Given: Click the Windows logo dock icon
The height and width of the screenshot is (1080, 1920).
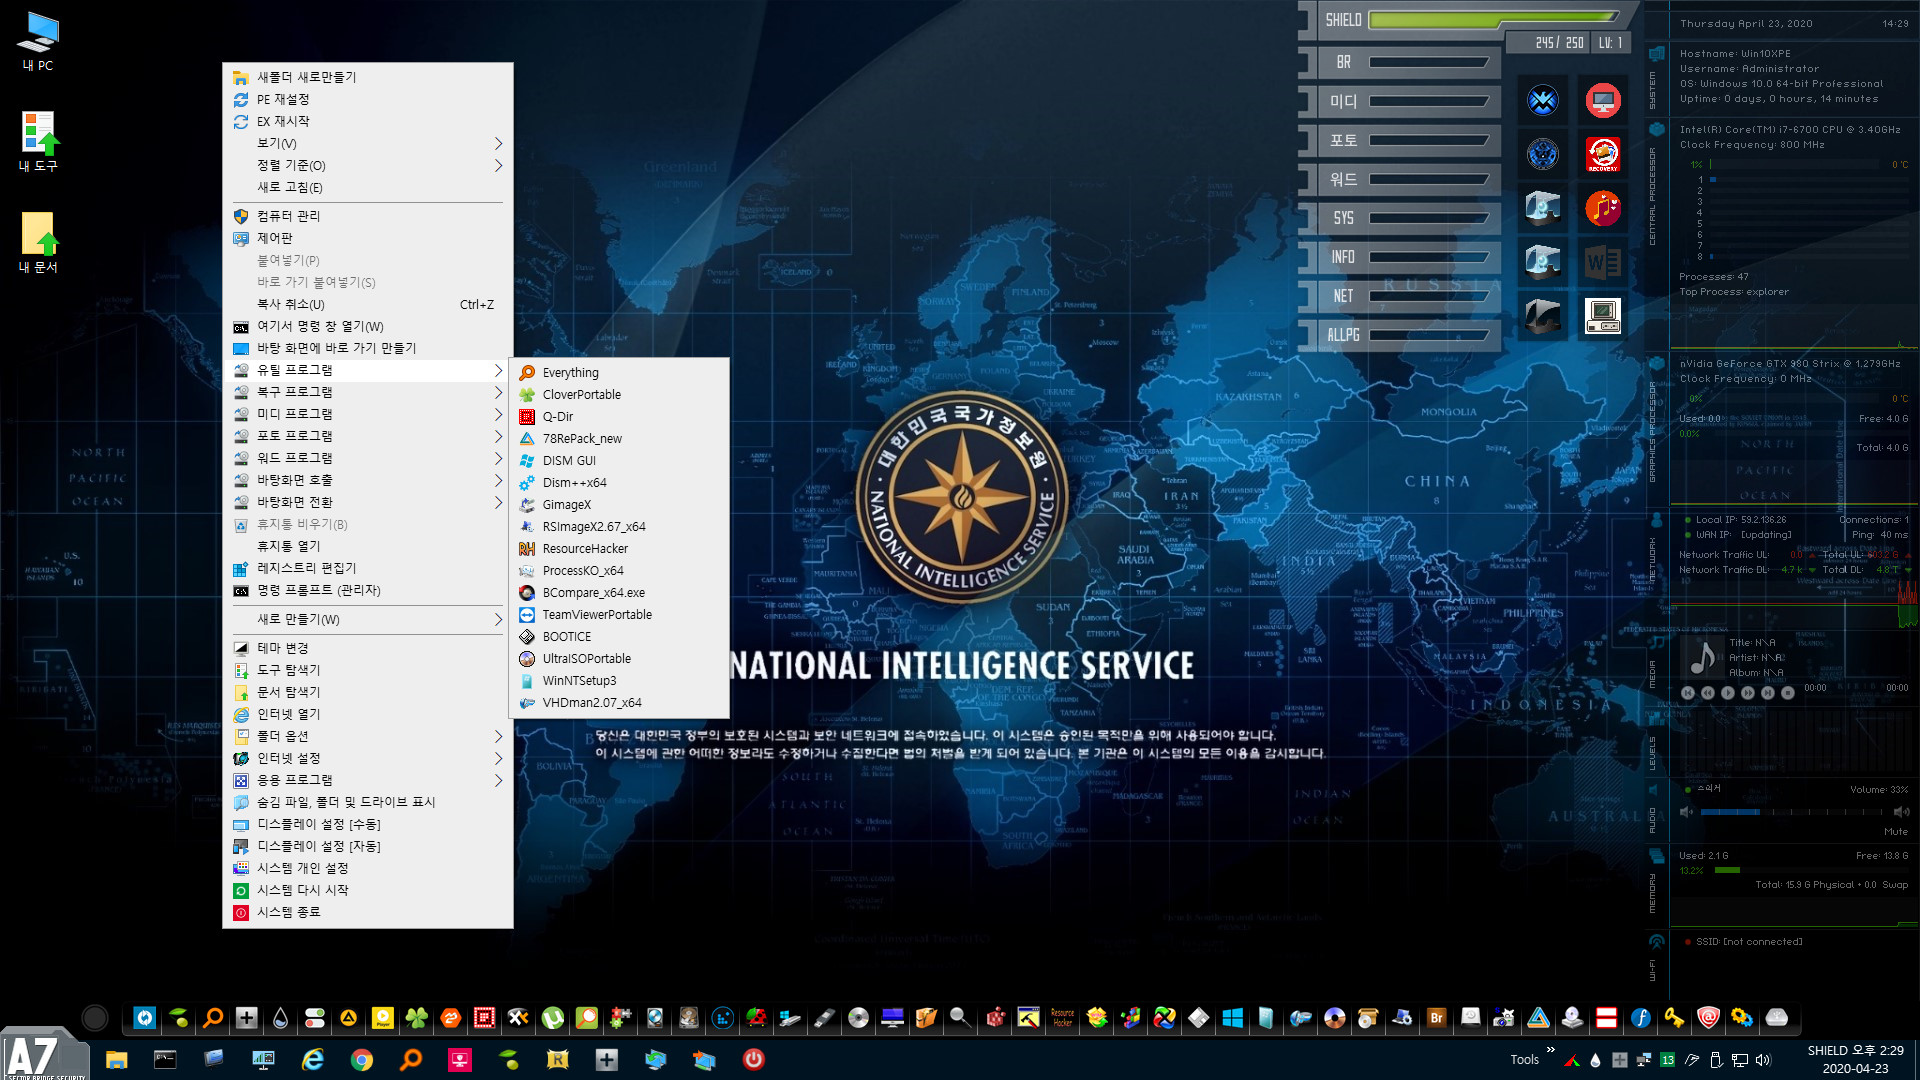Looking at the screenshot, I should [1232, 1018].
